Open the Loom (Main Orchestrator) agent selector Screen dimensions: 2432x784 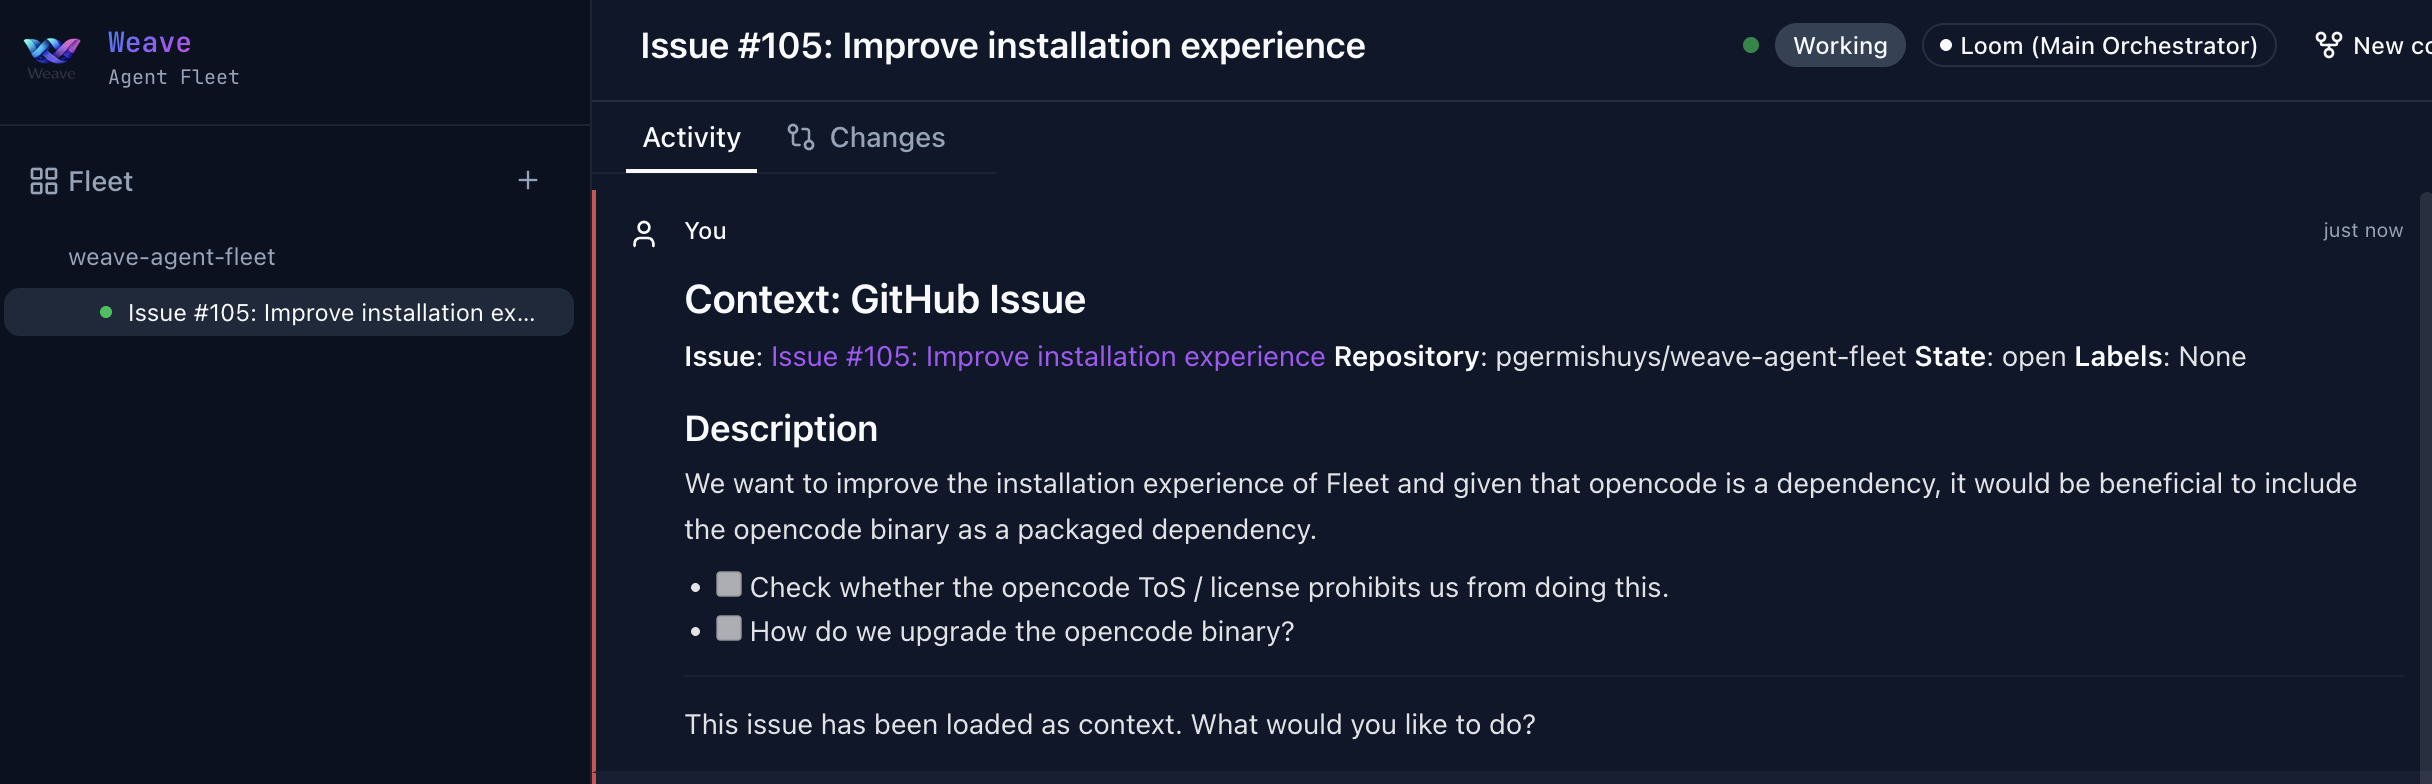pos(2097,45)
